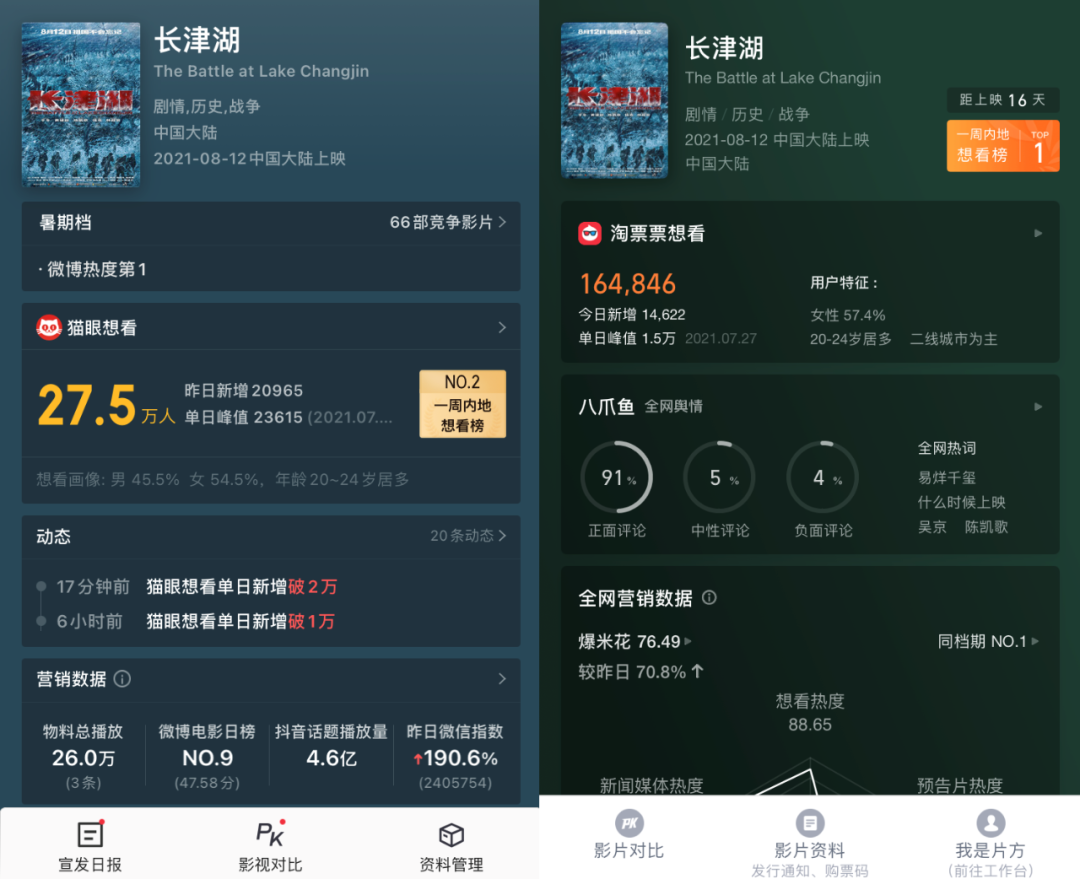Tap 微博电影日榜 NO.9 stat
The width and height of the screenshot is (1080, 879).
pos(207,756)
